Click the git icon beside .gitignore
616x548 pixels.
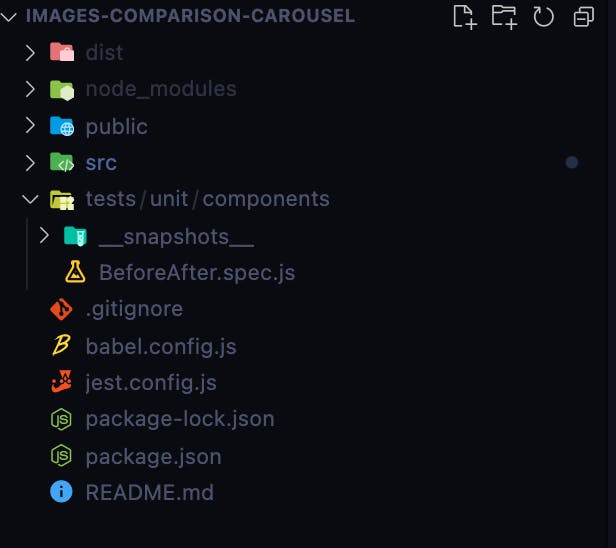coord(61,310)
